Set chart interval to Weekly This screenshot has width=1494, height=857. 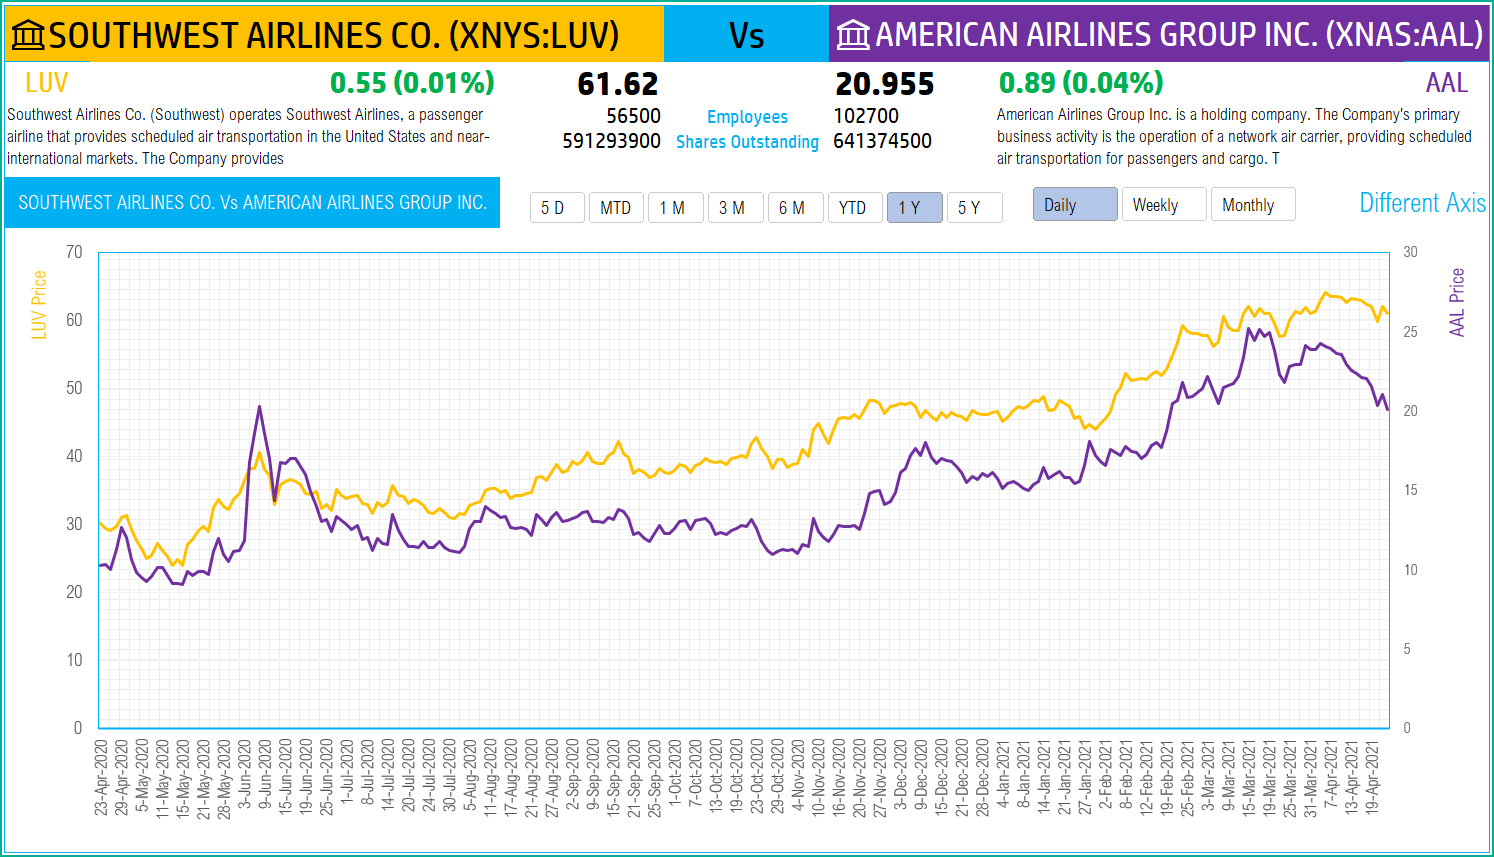pyautogui.click(x=1164, y=204)
